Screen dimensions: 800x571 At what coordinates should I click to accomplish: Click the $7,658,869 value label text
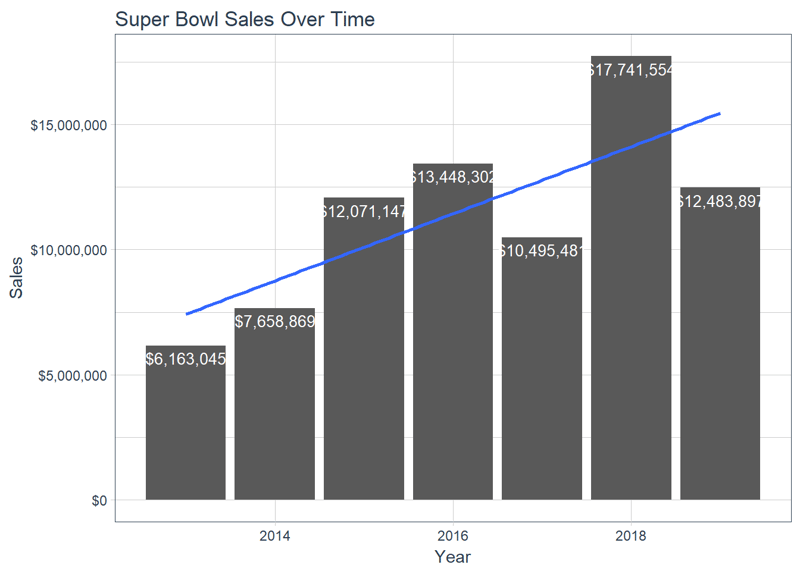[x=274, y=321]
